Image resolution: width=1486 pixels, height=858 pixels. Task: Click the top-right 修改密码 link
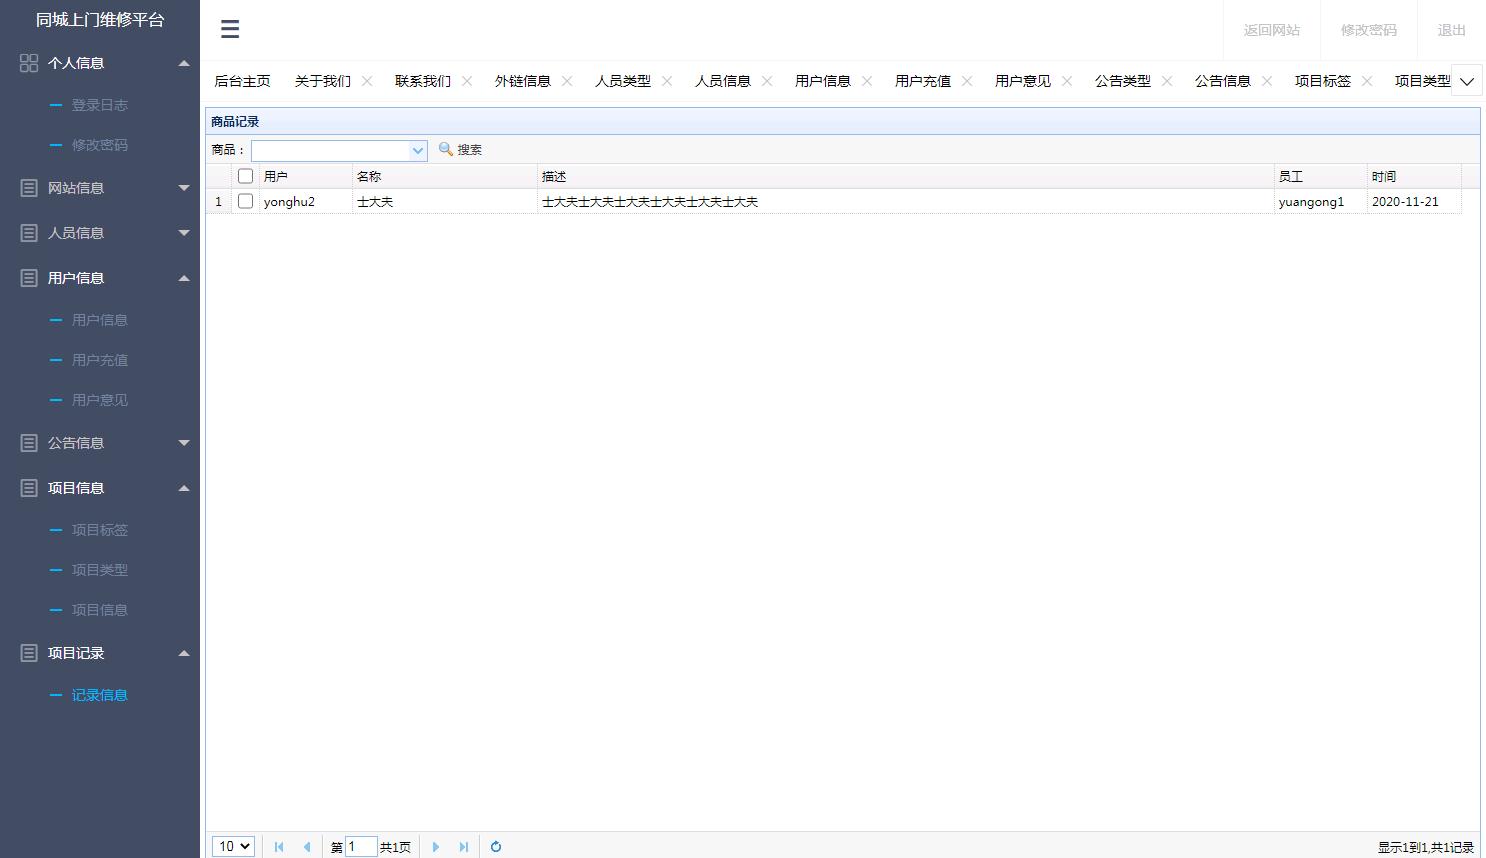1369,30
